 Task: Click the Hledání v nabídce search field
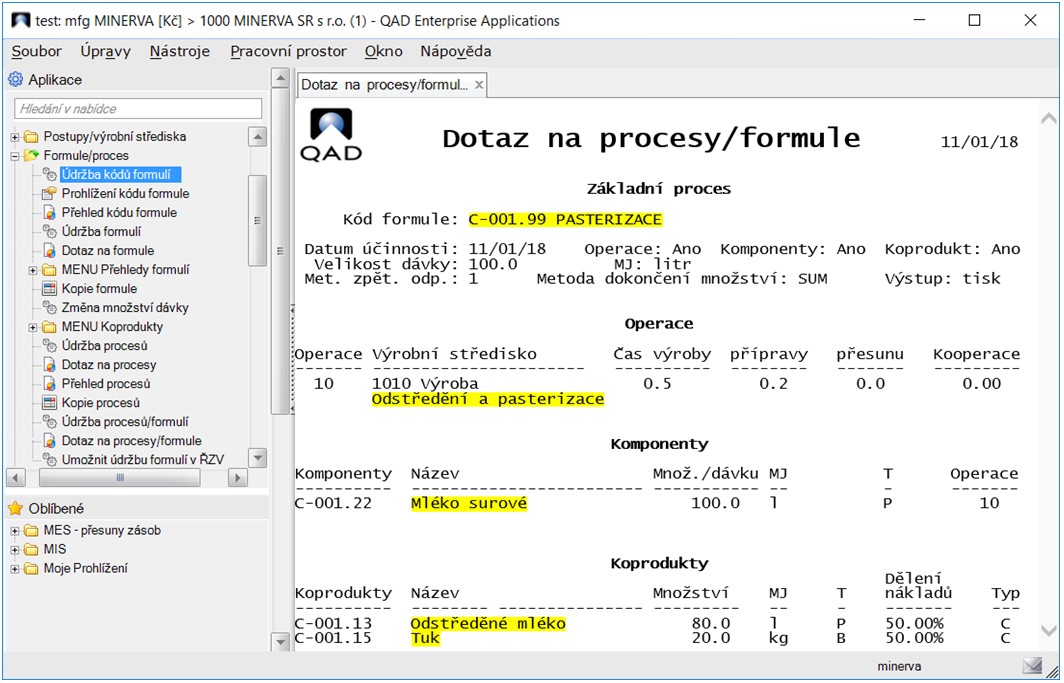[x=138, y=109]
